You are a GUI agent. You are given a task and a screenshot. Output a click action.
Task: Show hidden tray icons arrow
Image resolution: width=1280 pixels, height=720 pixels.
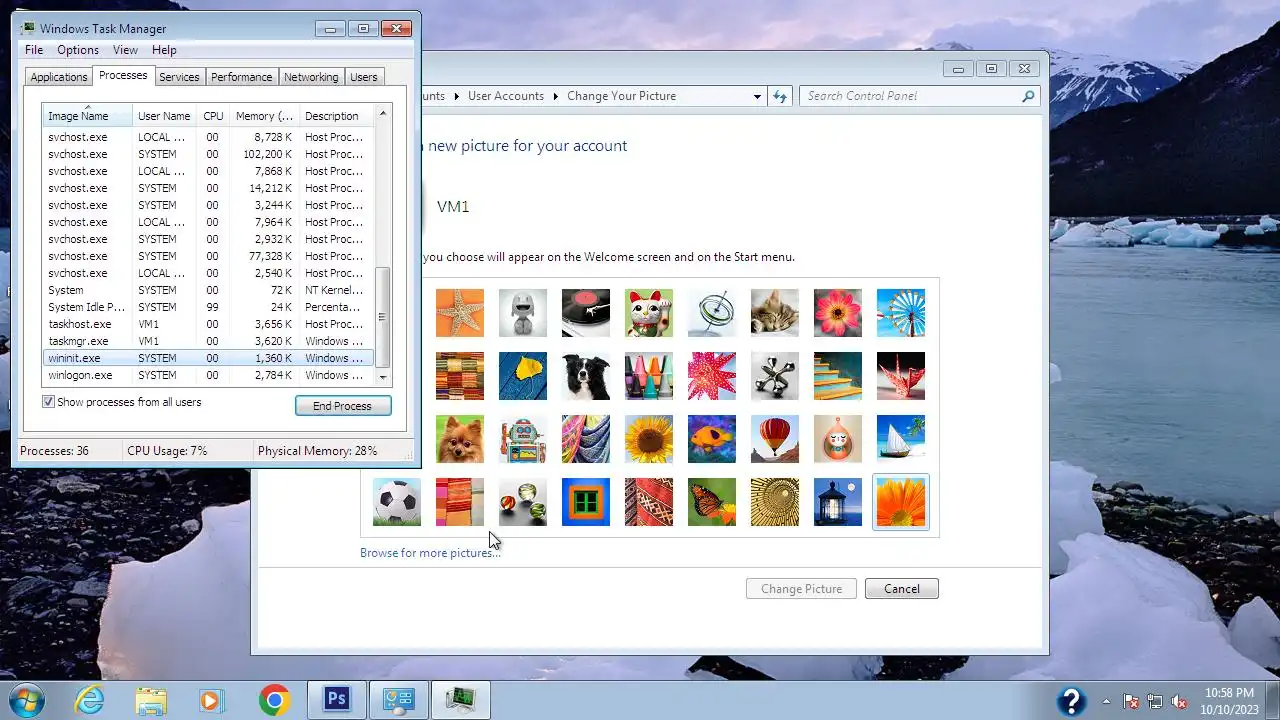[1106, 701]
